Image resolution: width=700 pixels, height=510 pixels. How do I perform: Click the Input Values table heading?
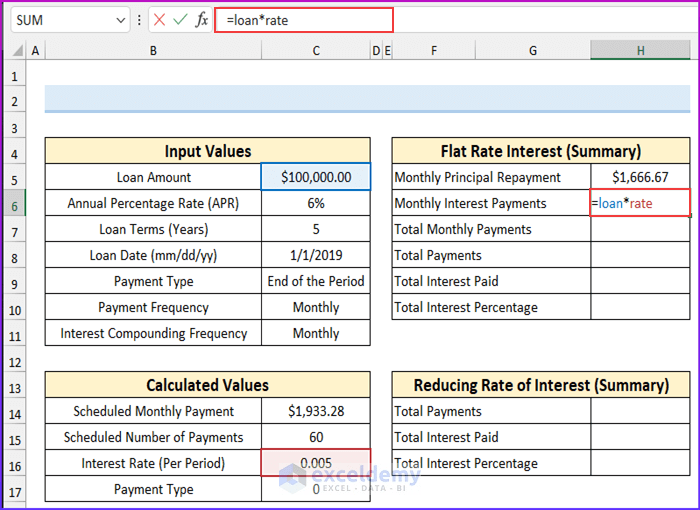tap(208, 151)
